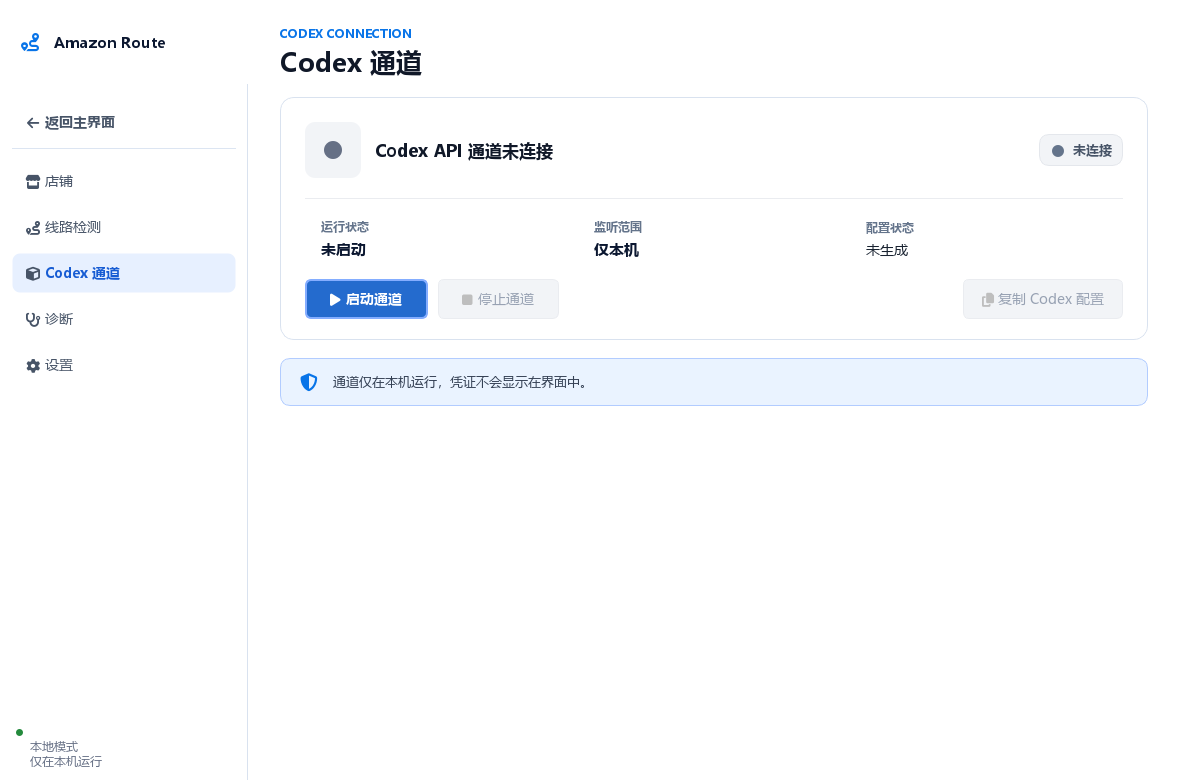Click the Codex 通道 page heading
The image size is (1180, 780).
pyautogui.click(x=351, y=62)
